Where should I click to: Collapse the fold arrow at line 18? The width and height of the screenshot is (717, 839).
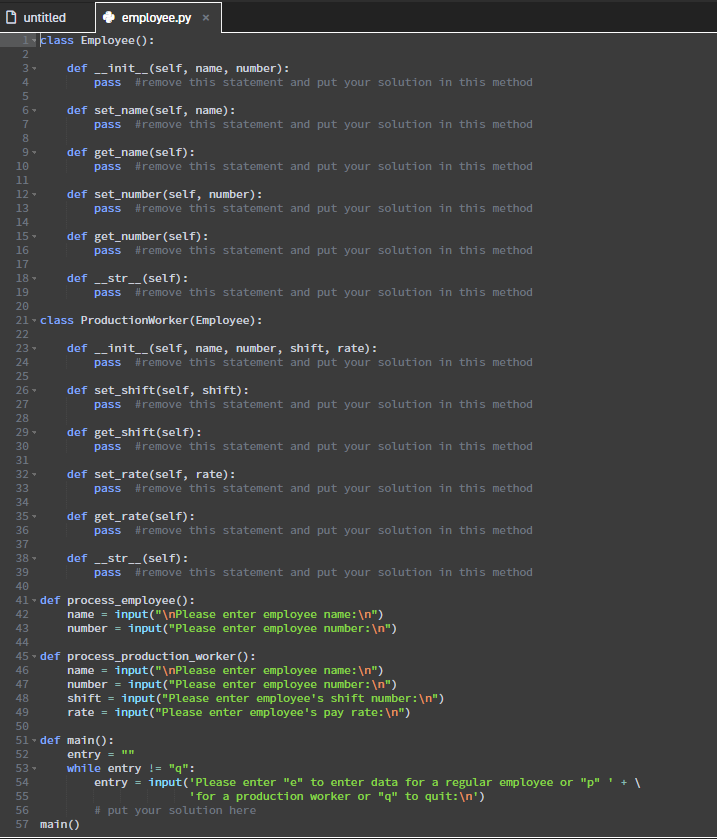pos(34,279)
